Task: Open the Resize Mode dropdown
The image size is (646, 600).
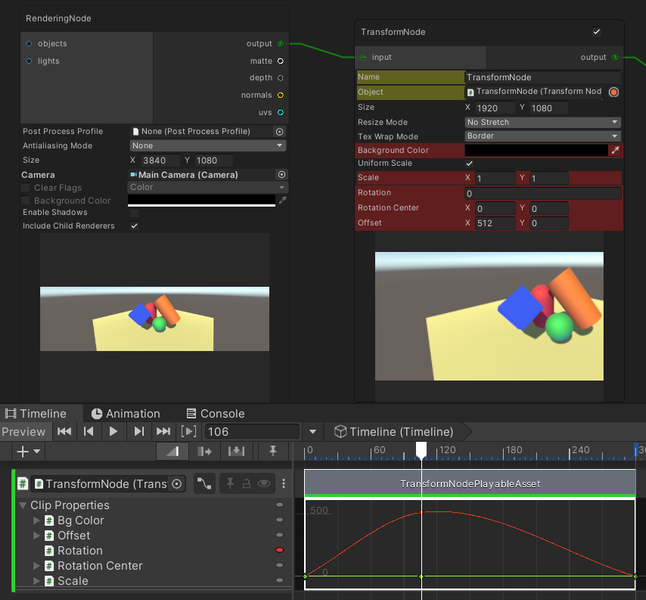Action: click(542, 122)
